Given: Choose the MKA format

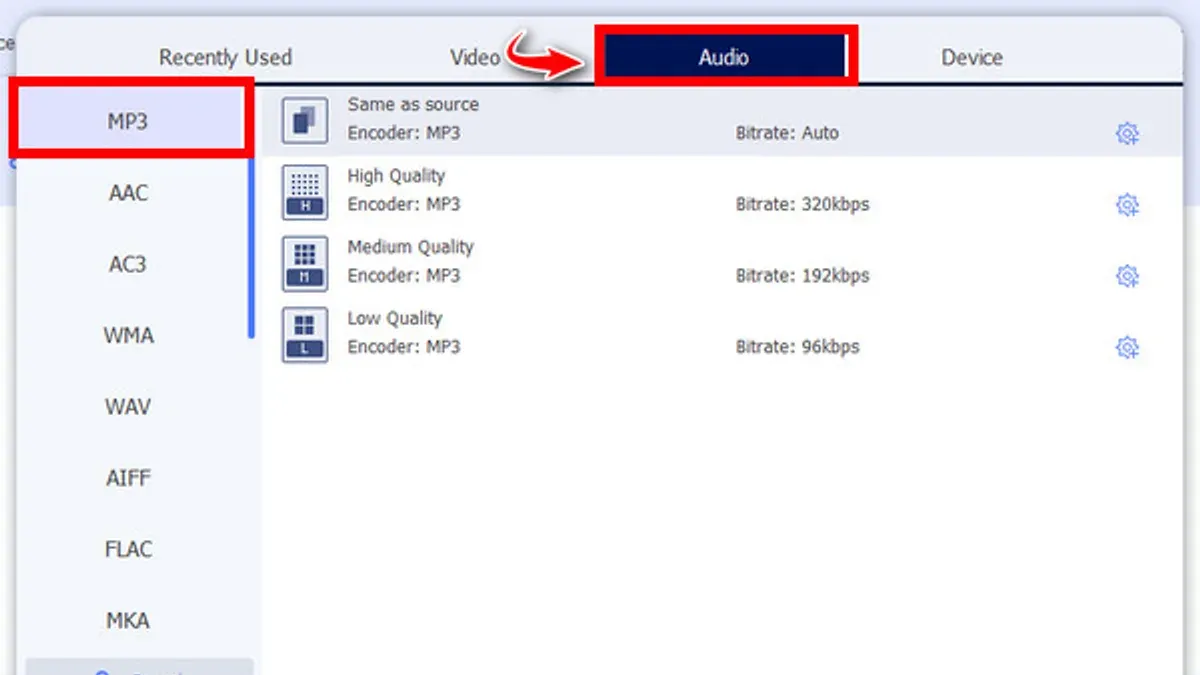Looking at the screenshot, I should pos(129,621).
